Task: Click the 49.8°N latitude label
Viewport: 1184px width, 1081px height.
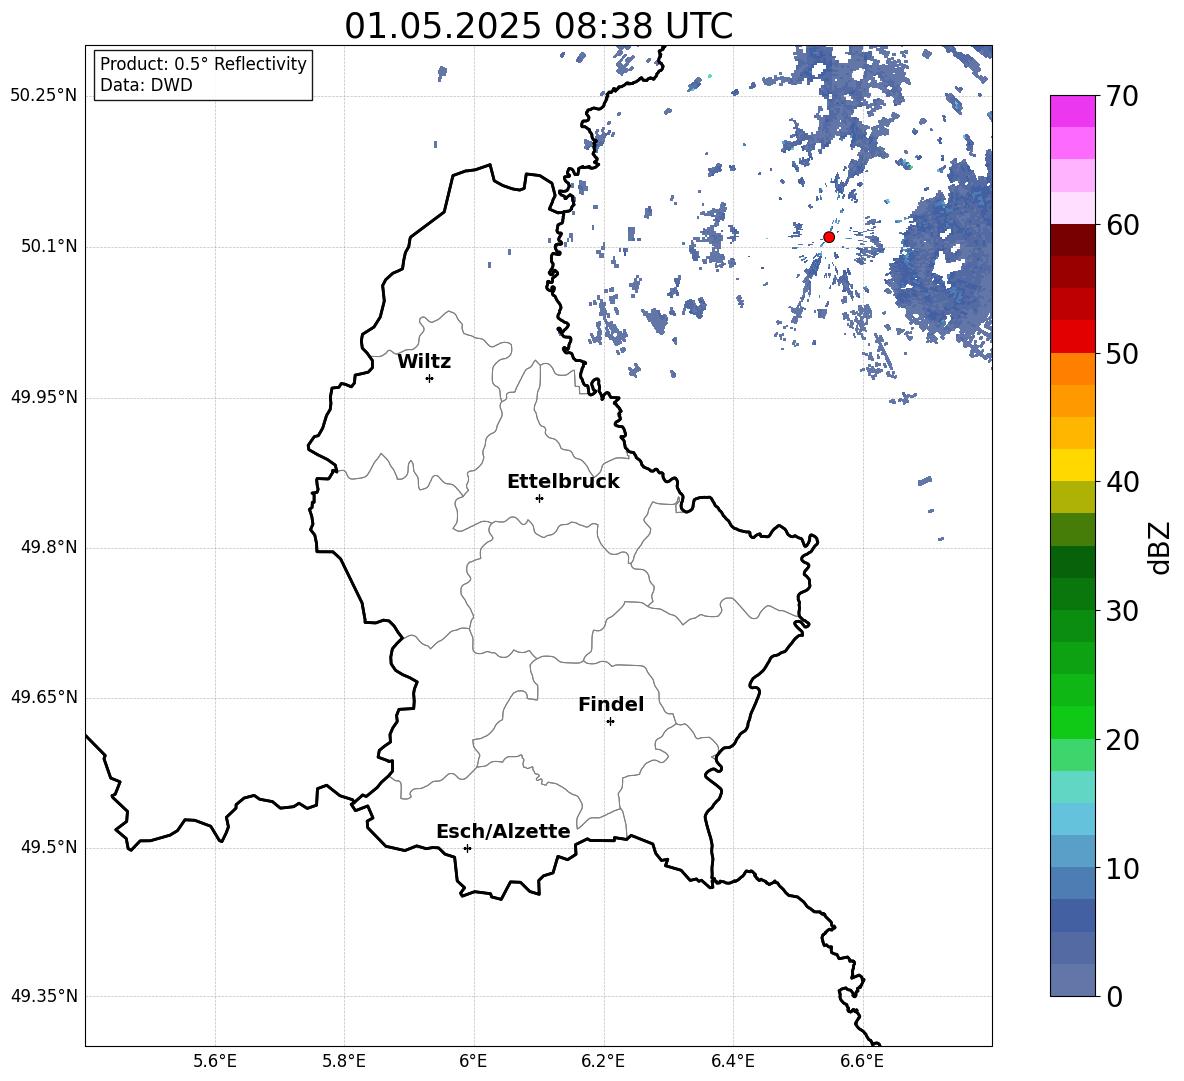Action: [49, 547]
